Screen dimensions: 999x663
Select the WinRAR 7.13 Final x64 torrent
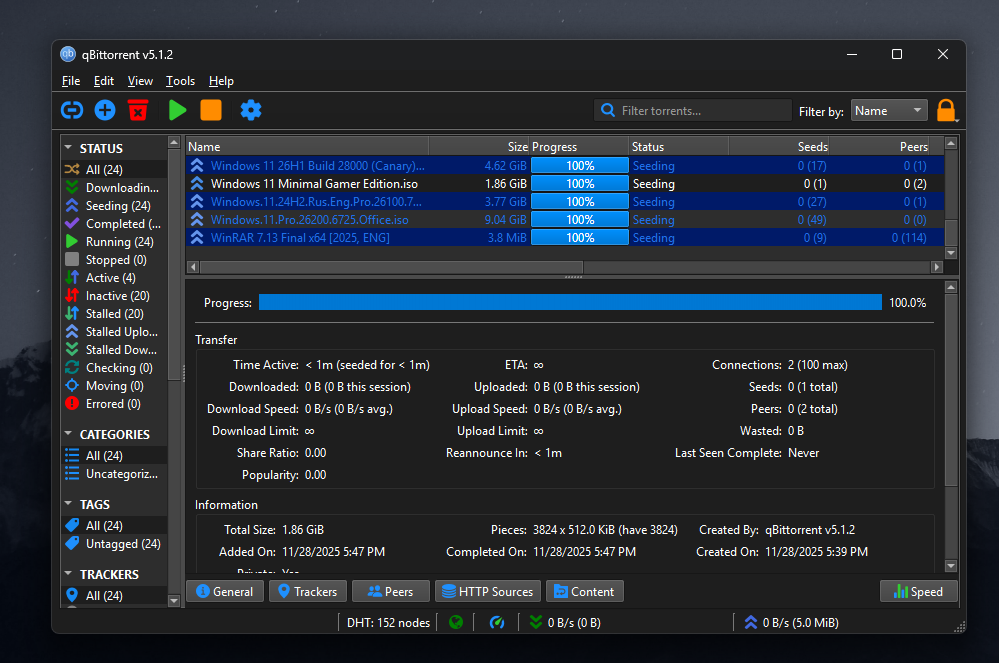click(300, 238)
